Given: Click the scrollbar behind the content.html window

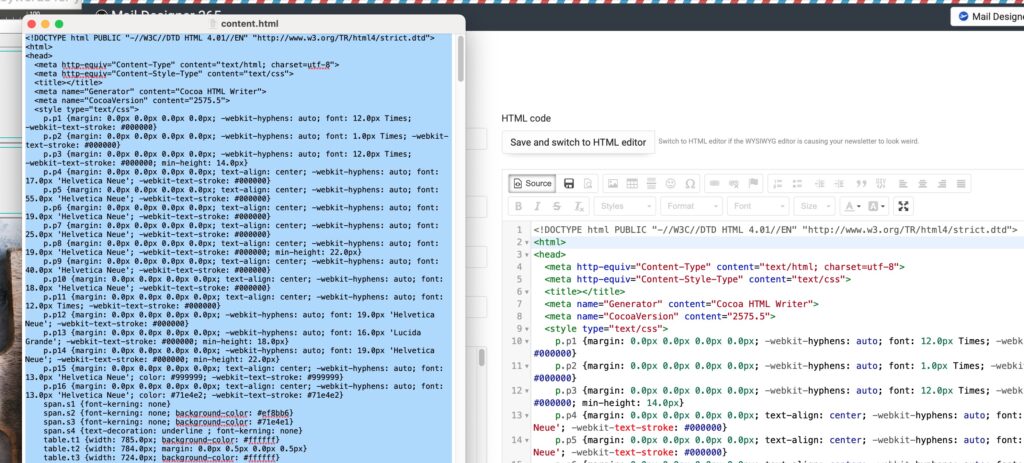Looking at the screenshot, I should pos(482,357).
